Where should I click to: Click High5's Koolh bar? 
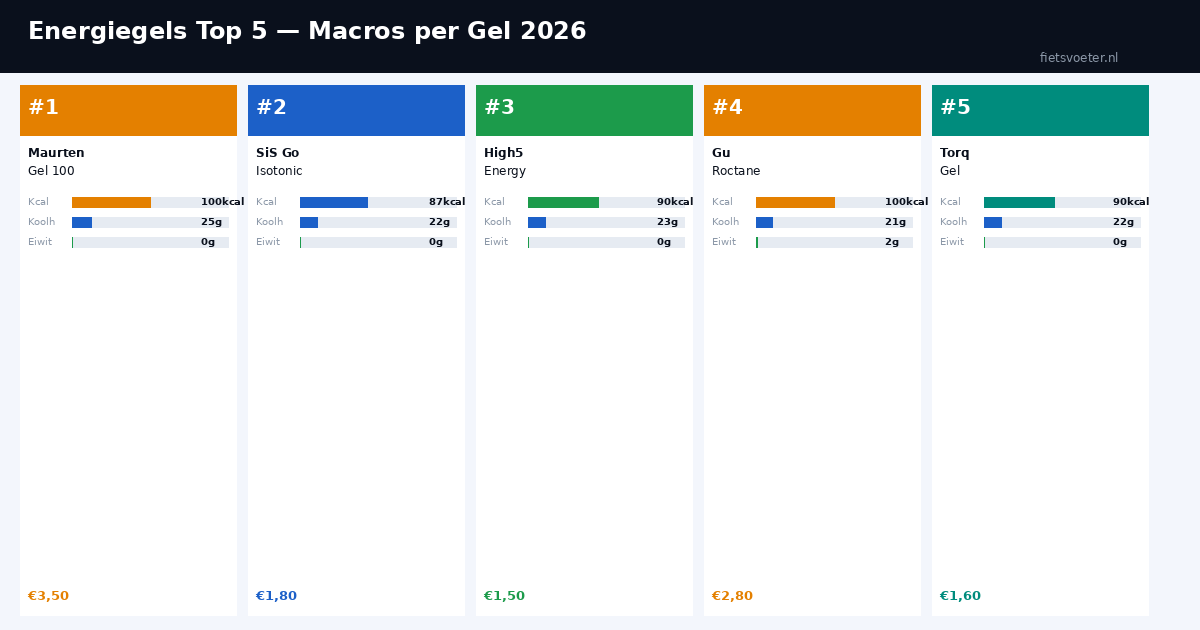606,222
